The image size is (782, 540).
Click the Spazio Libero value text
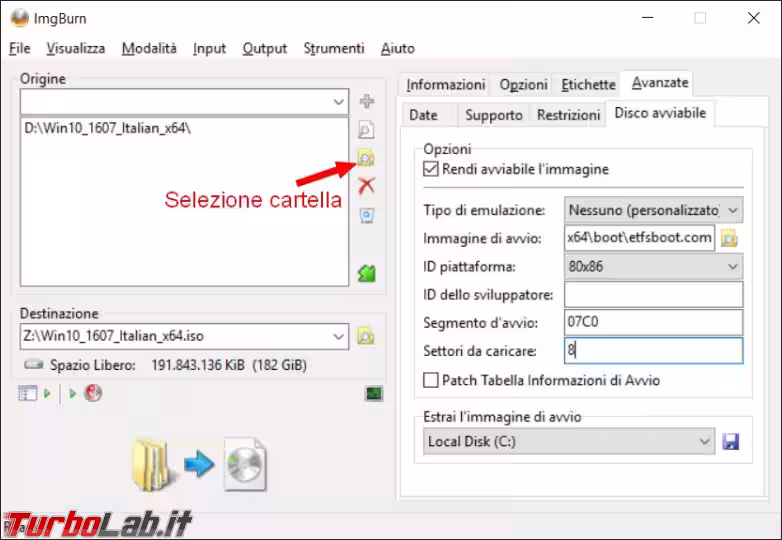228,365
